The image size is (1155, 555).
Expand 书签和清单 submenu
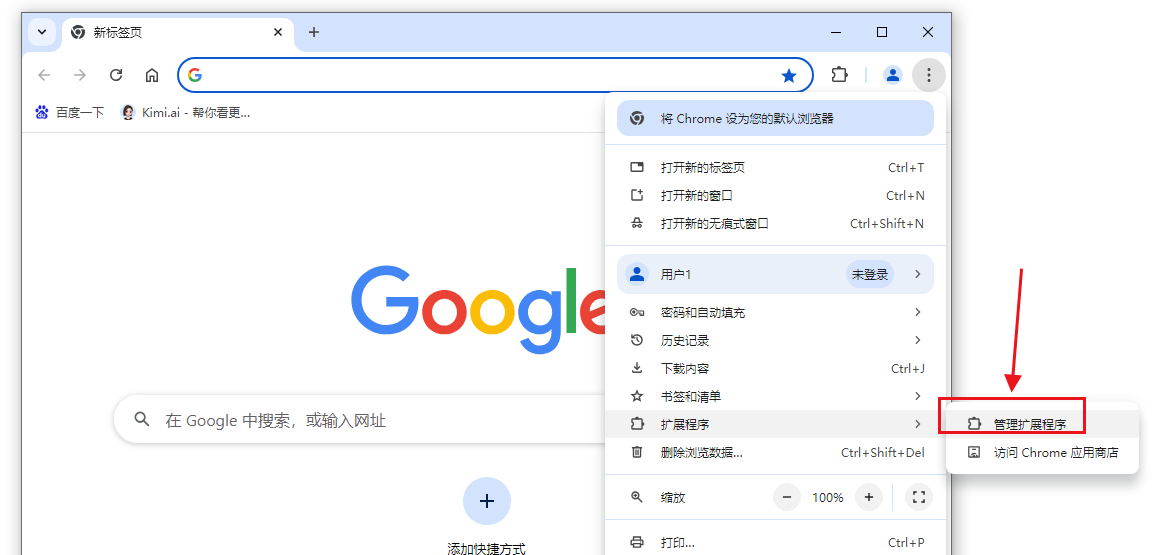click(x=777, y=397)
